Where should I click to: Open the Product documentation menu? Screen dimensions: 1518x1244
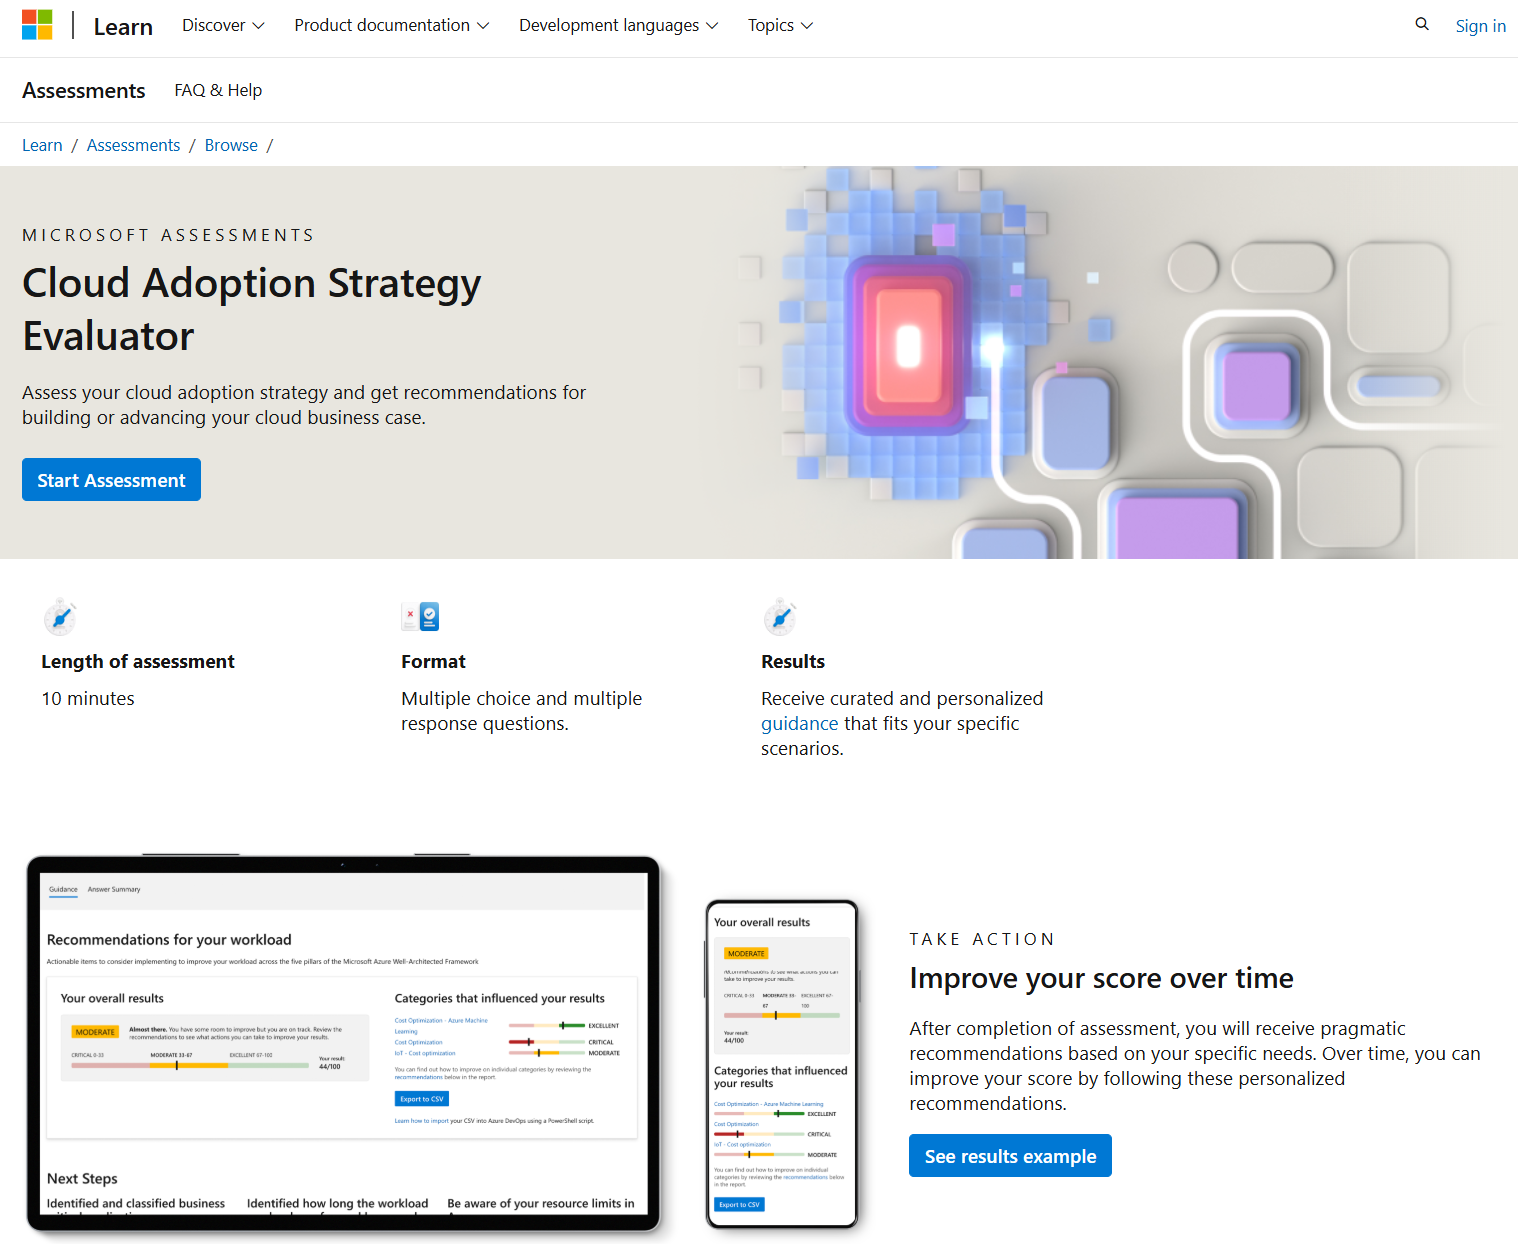click(391, 25)
